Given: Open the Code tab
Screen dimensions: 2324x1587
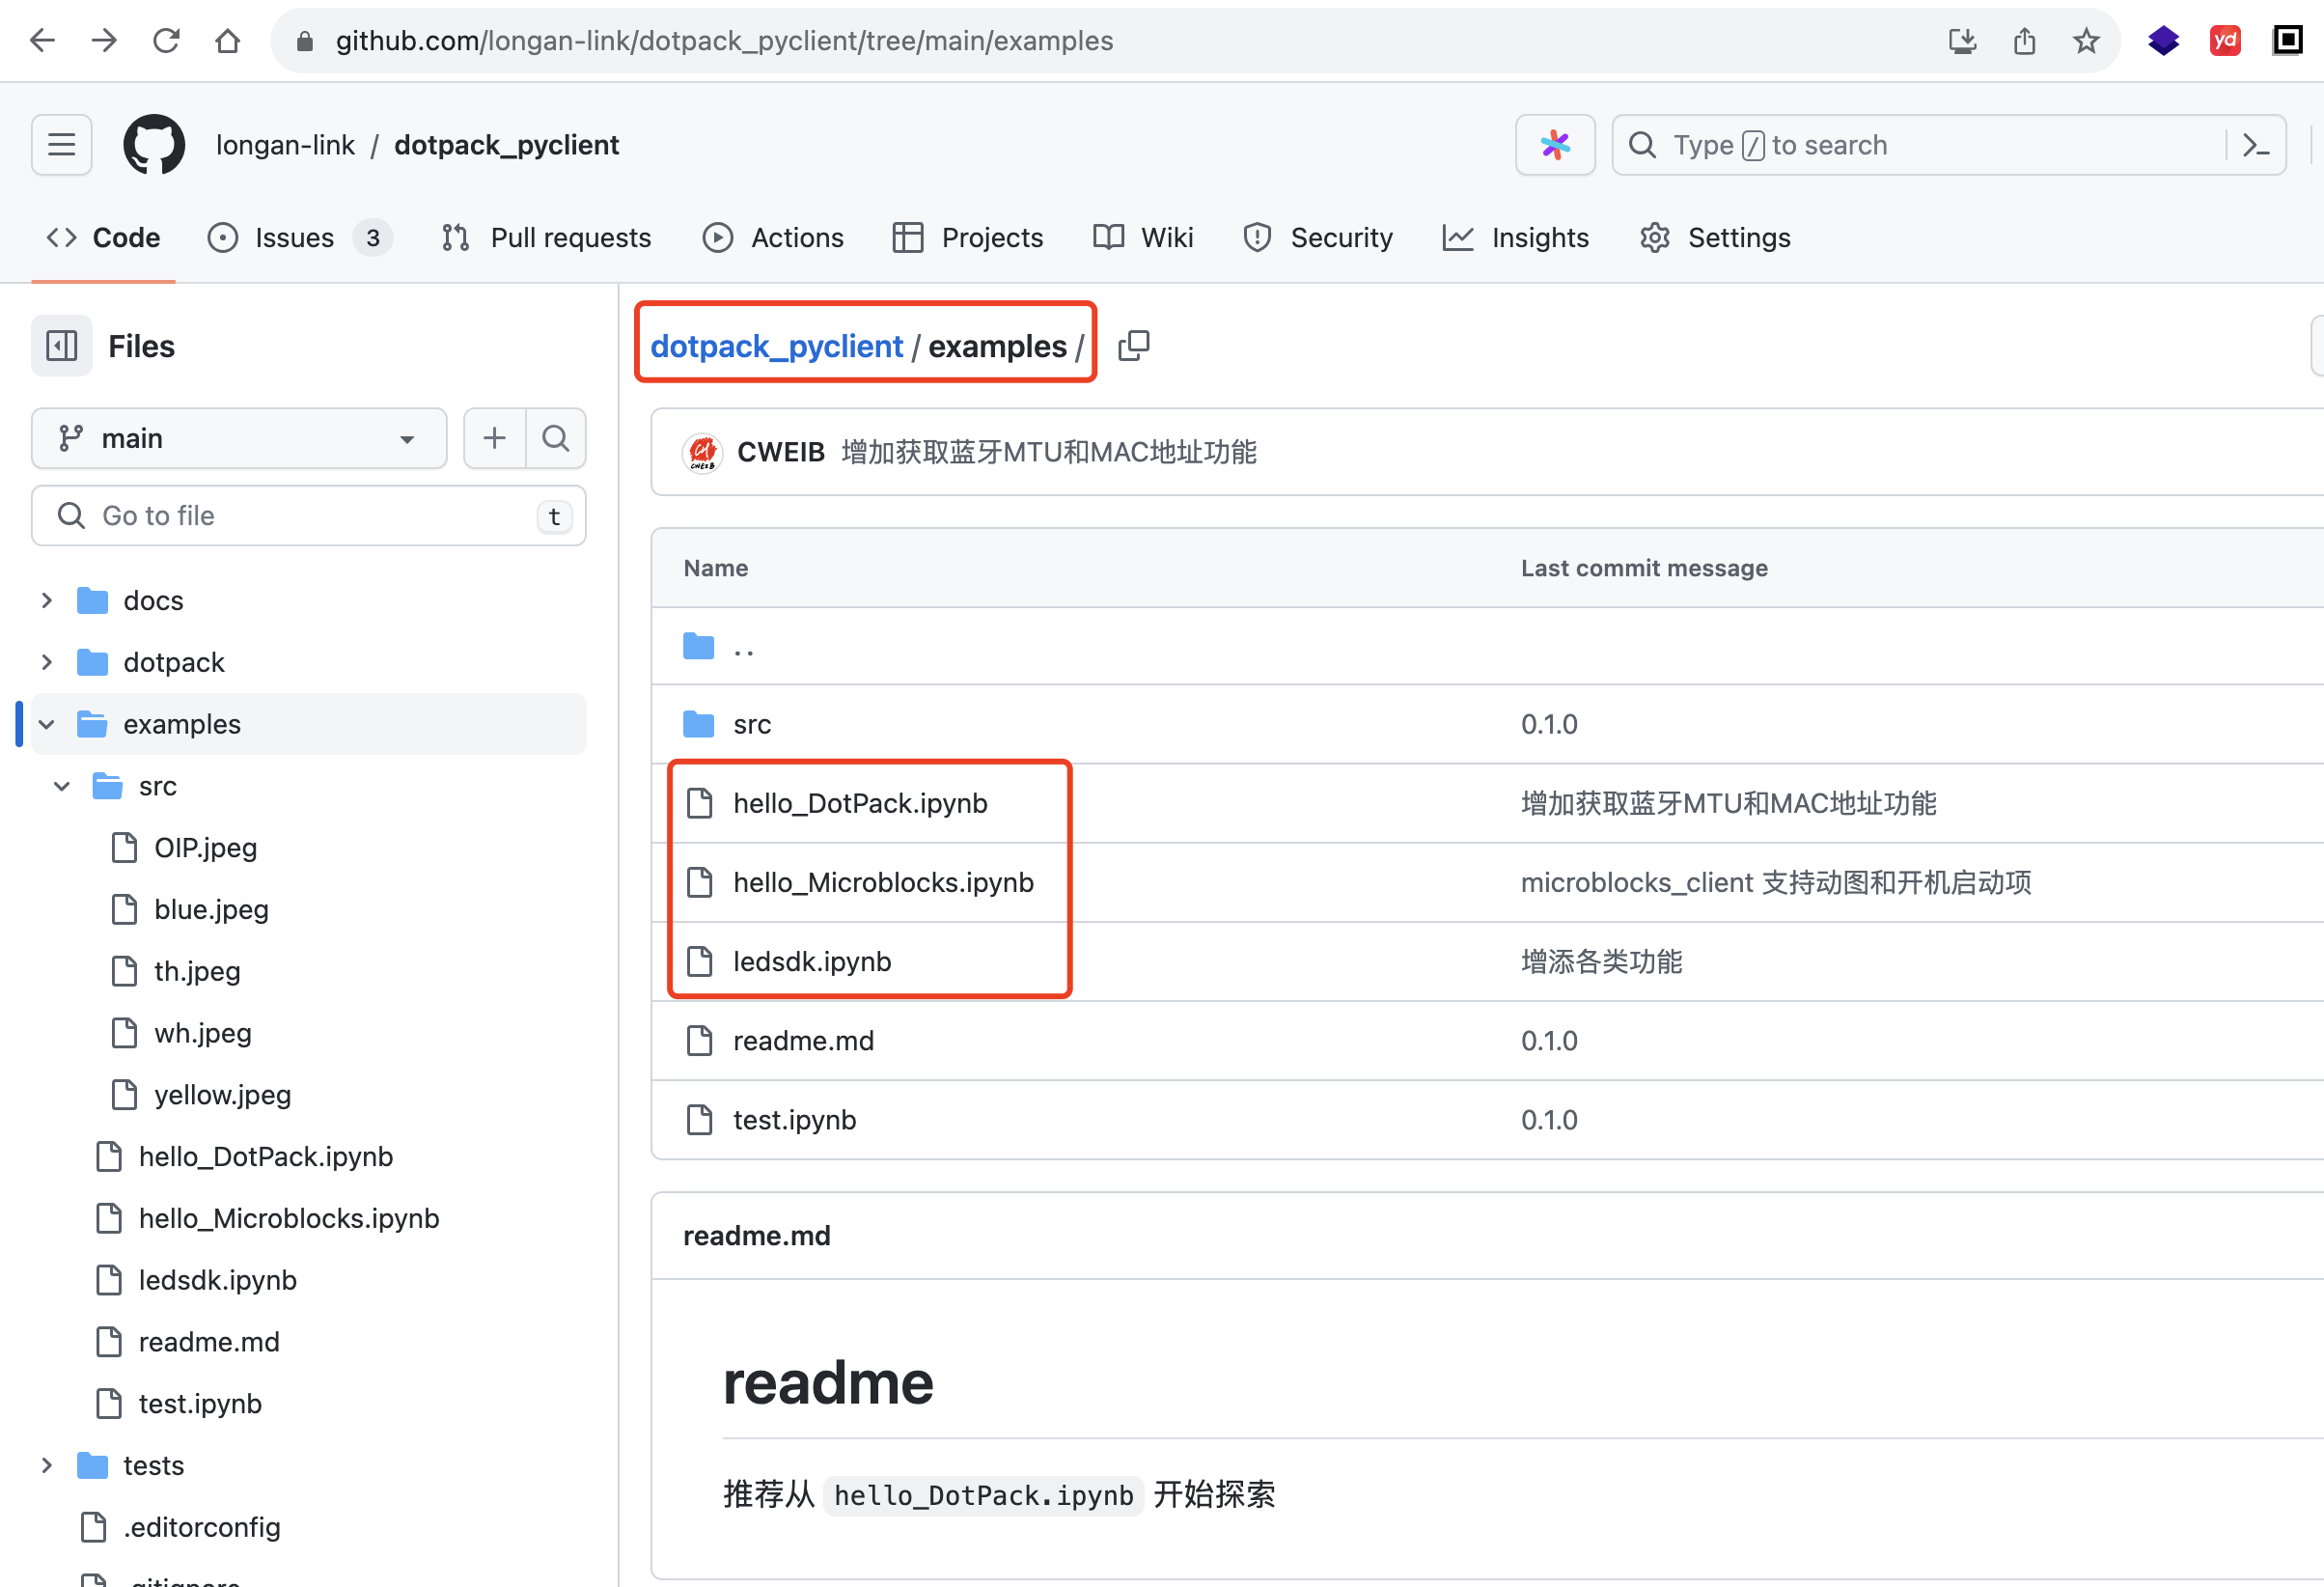Looking at the screenshot, I should 104,238.
